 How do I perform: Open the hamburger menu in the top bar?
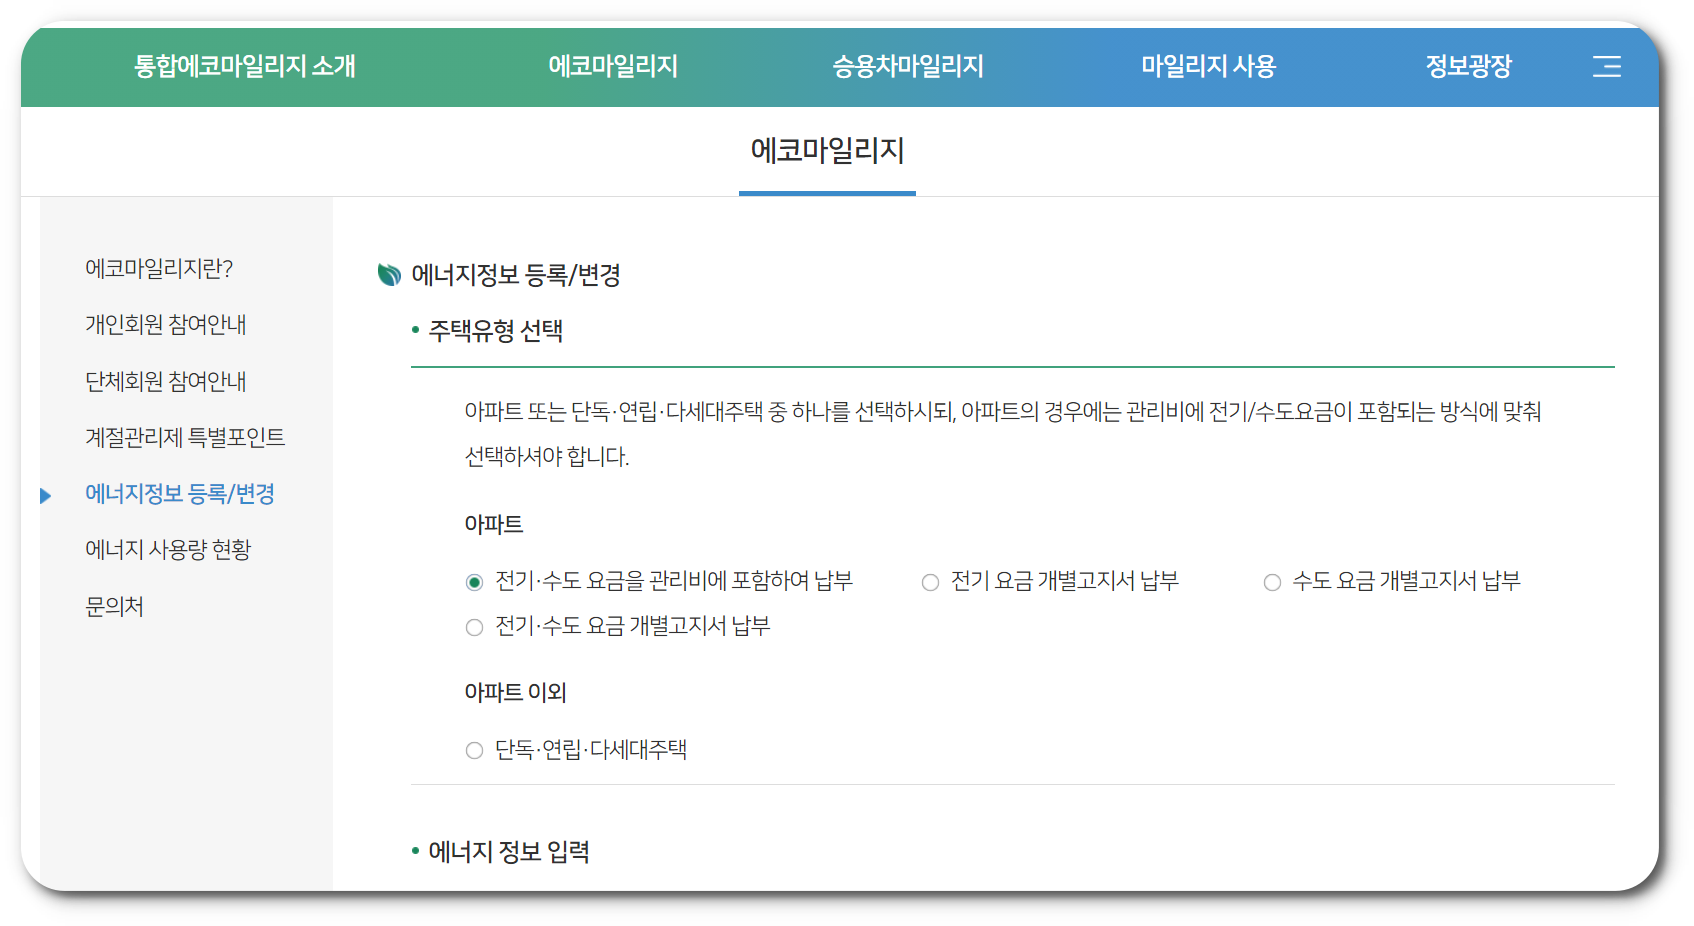coord(1607,66)
